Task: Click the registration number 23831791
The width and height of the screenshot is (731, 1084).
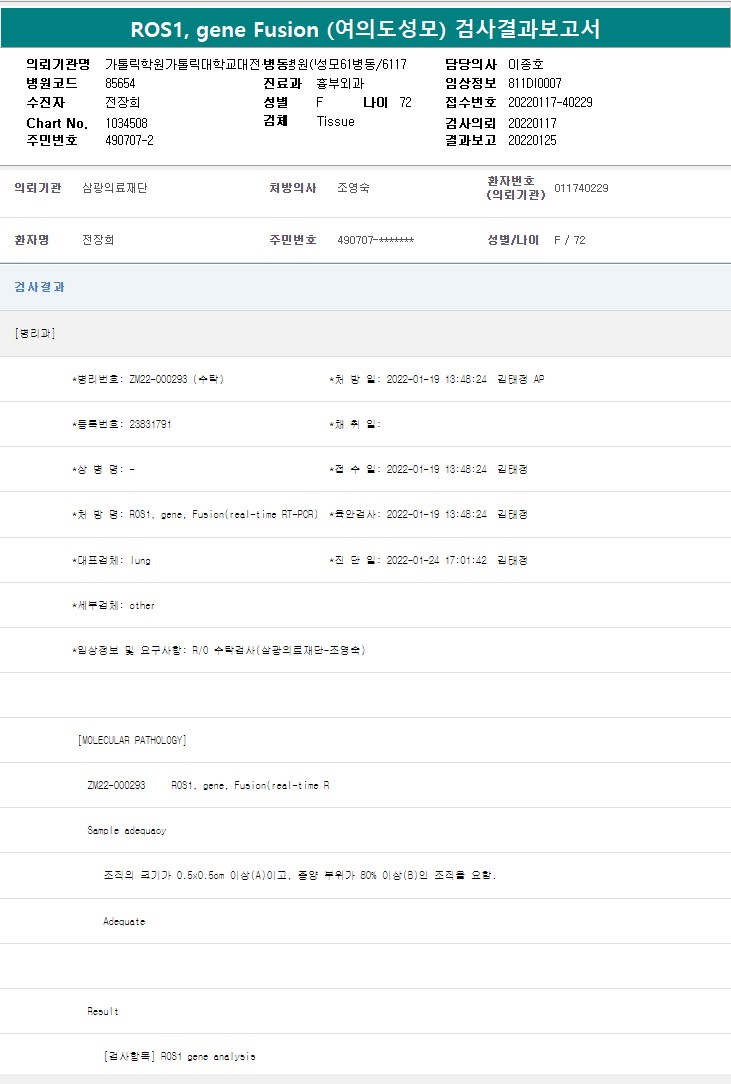Action: 150,424
